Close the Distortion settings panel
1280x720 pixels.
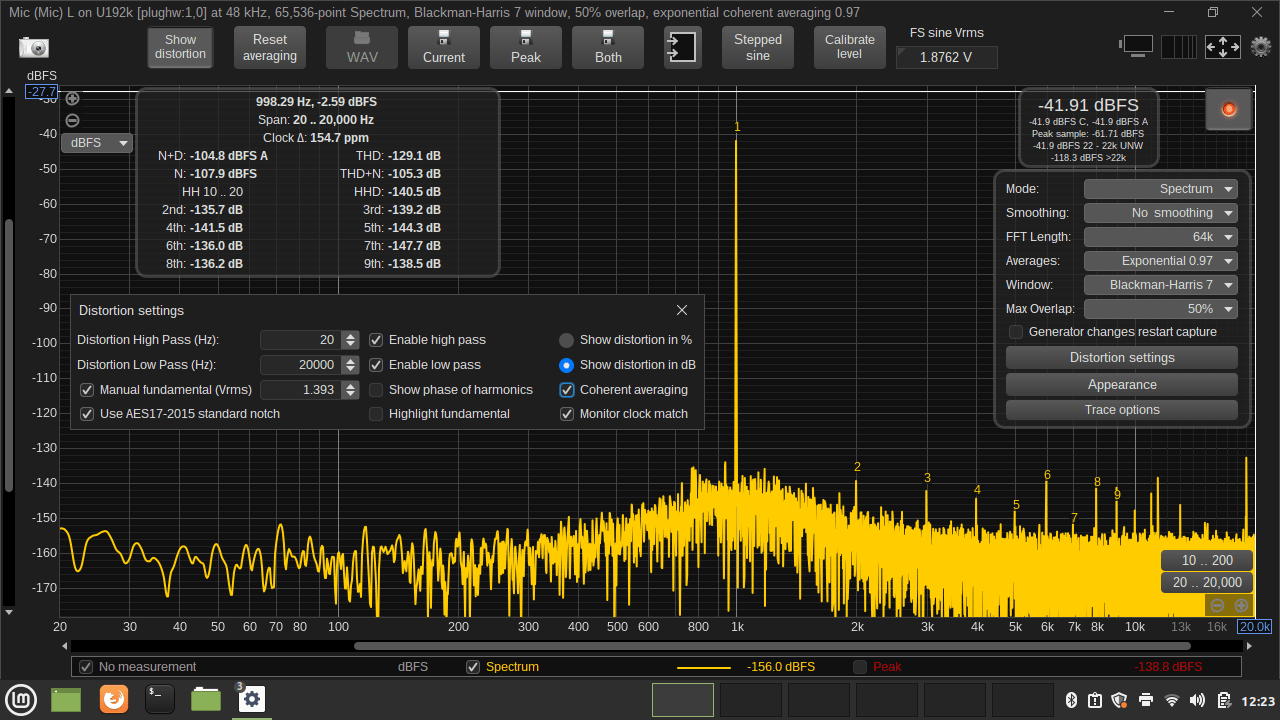682,310
